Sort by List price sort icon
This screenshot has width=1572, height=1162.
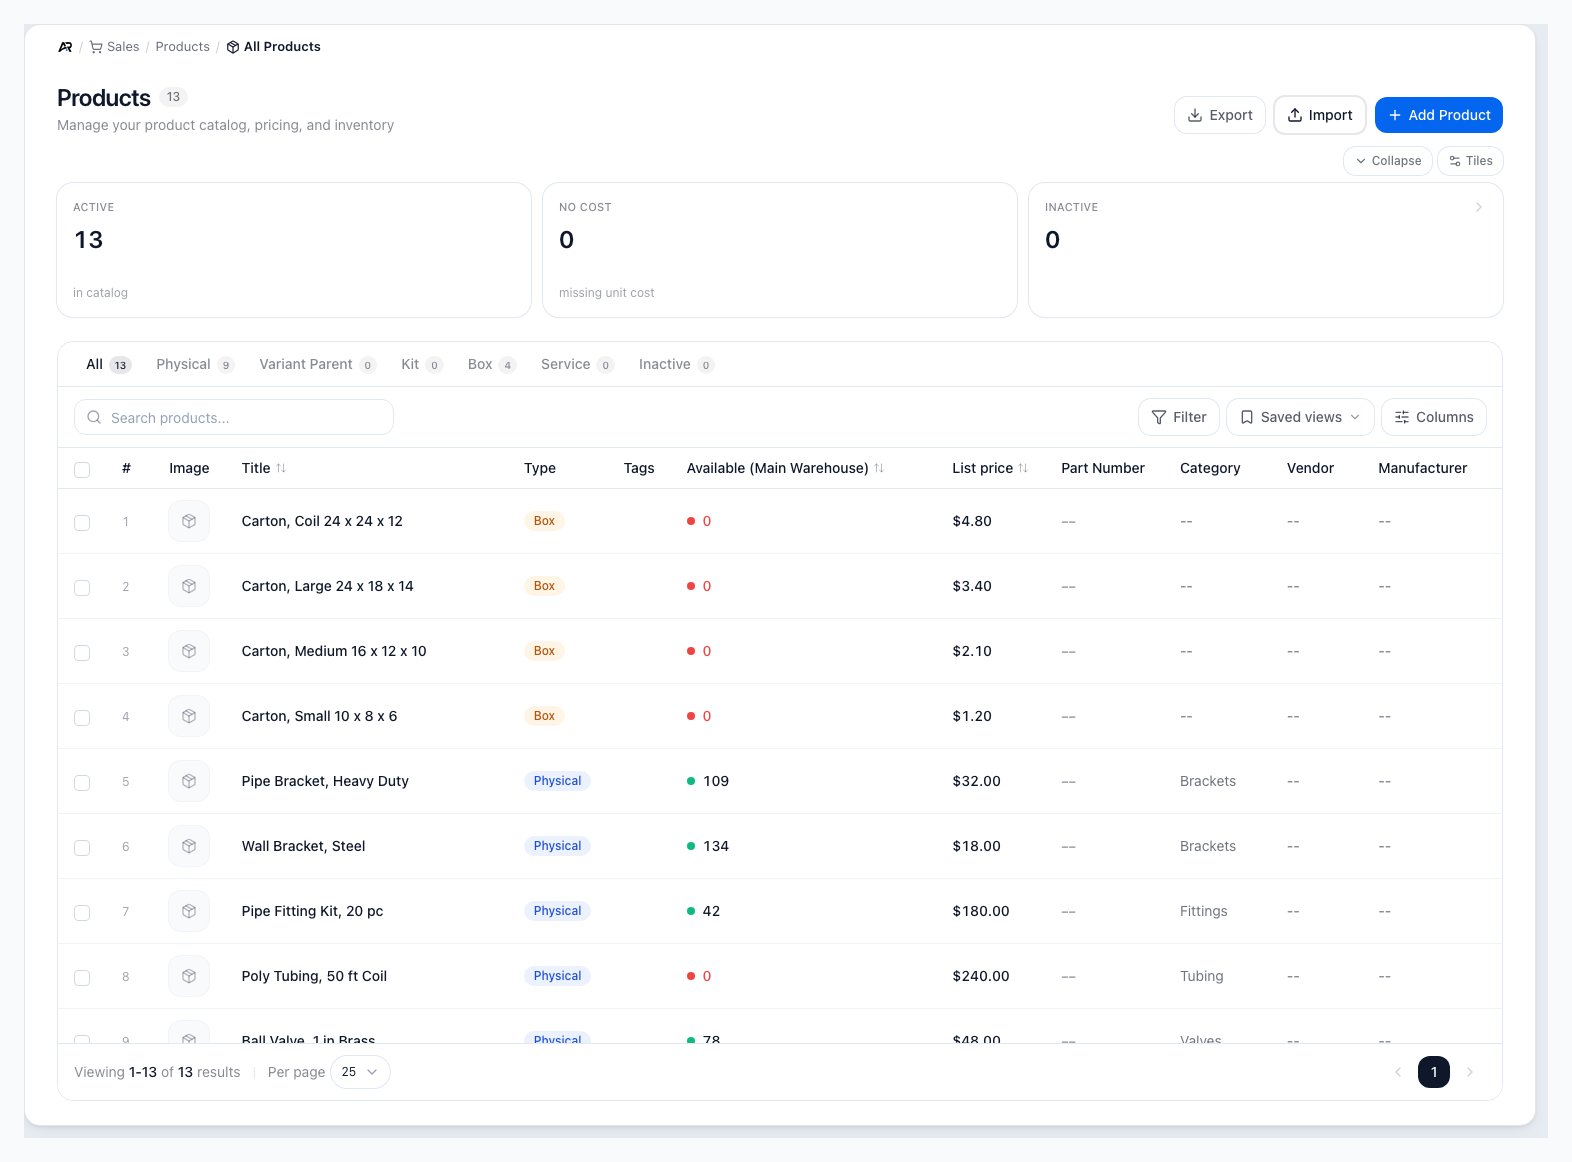[x=1023, y=468]
